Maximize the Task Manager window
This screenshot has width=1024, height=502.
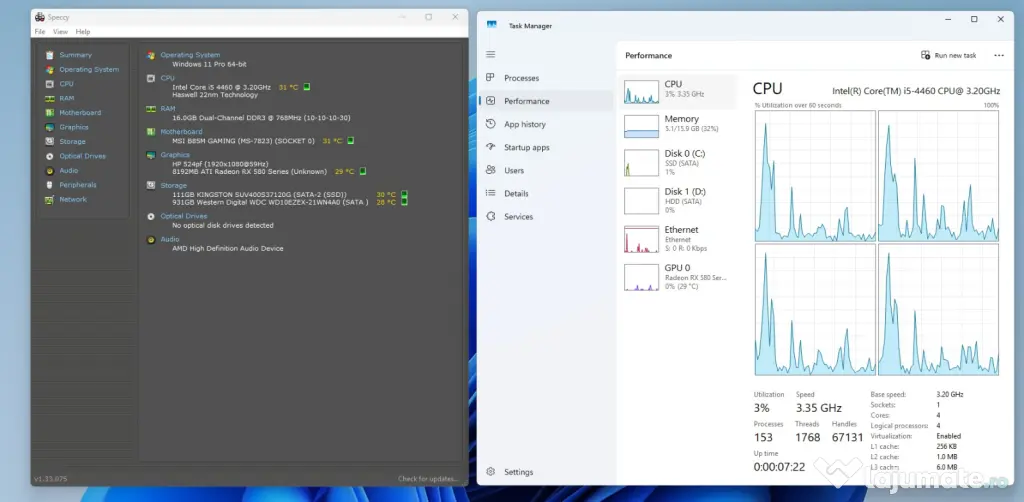974,20
